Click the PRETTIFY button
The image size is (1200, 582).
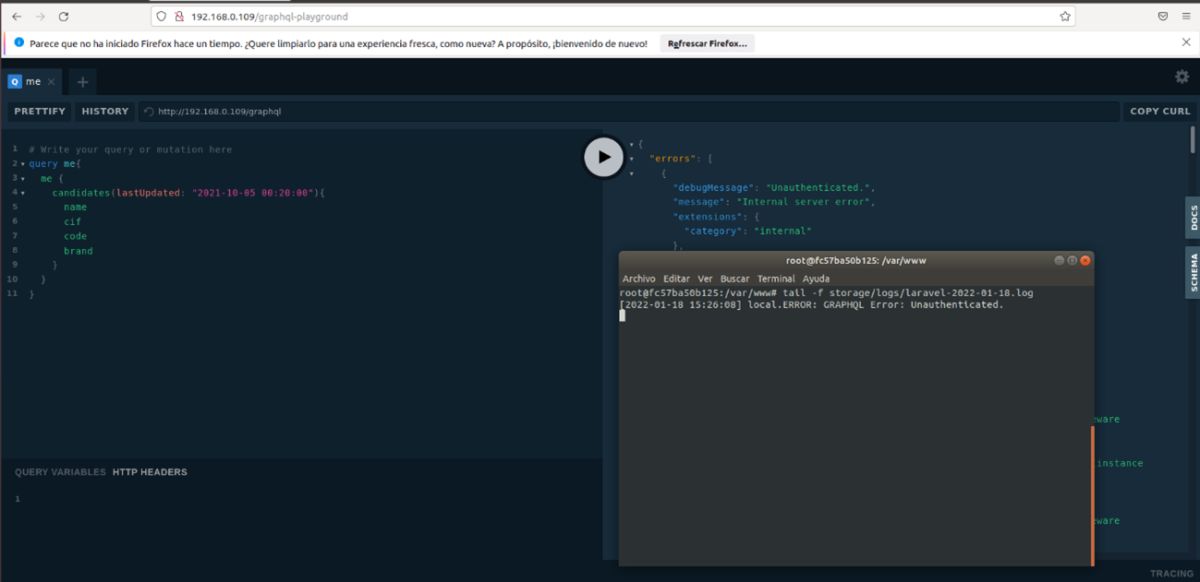pos(40,111)
